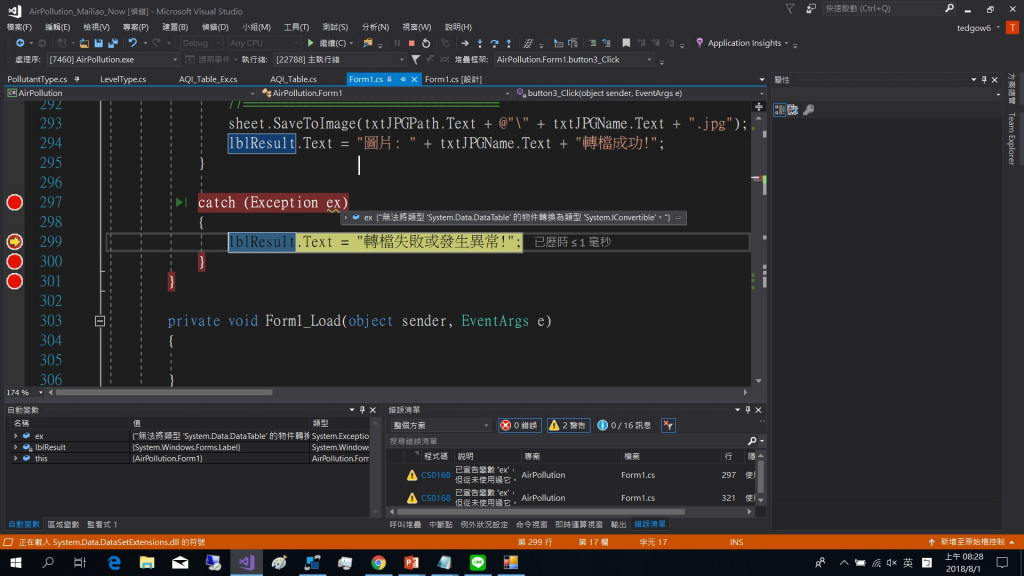Open the first CS0168 error code link, line 297

436,475
